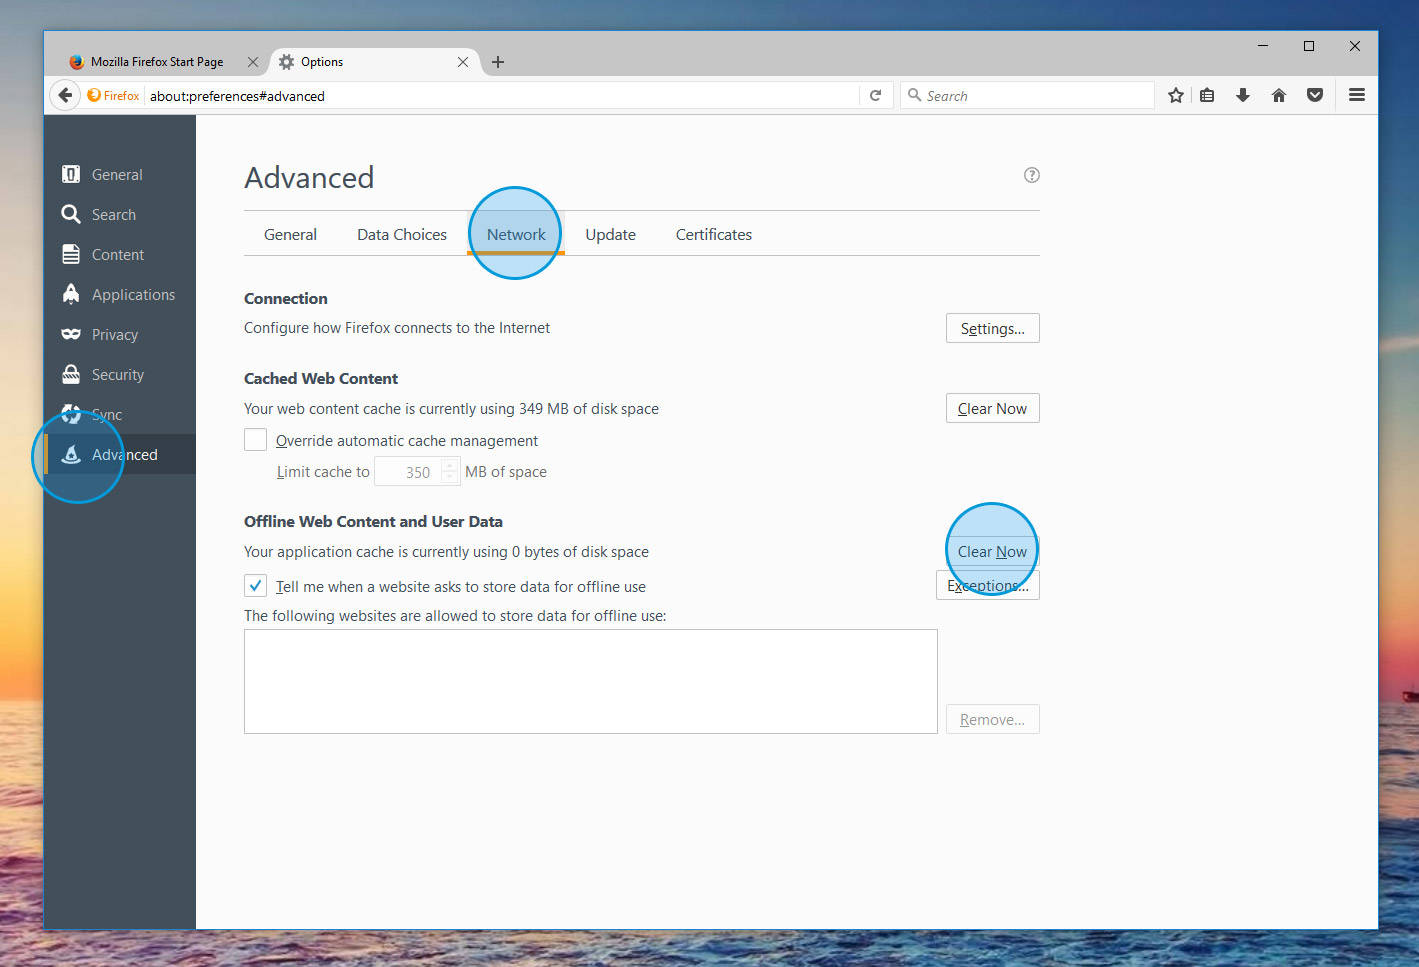1419x967 pixels.
Task: Open the Privacy section in sidebar
Action: click(114, 335)
